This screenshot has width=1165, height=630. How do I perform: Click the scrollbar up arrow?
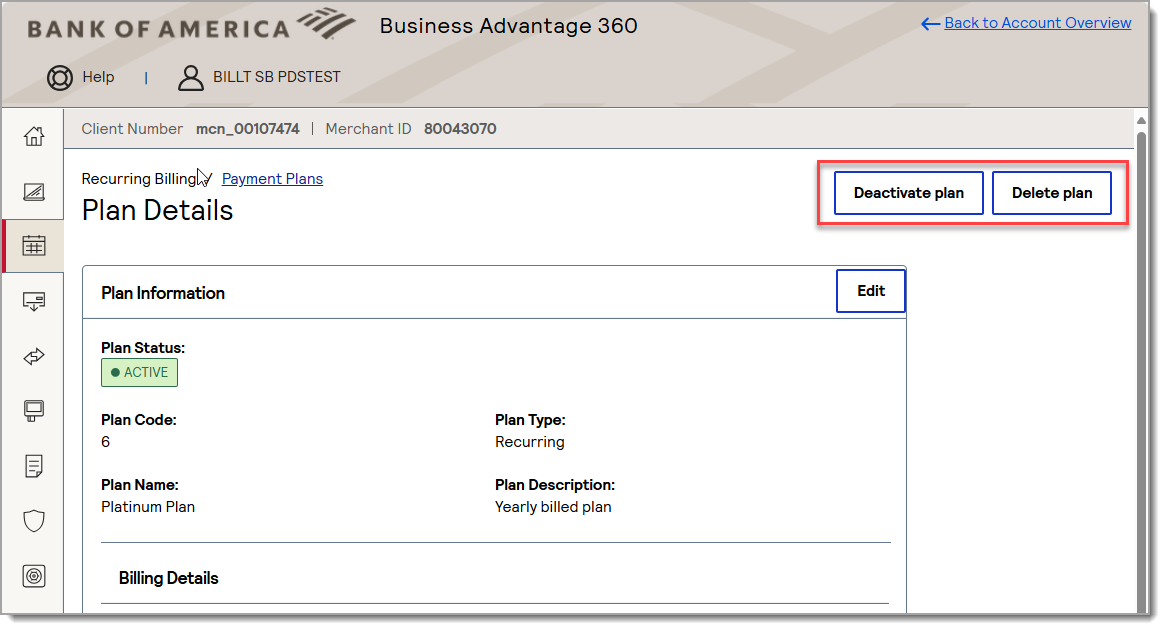pos(1141,120)
